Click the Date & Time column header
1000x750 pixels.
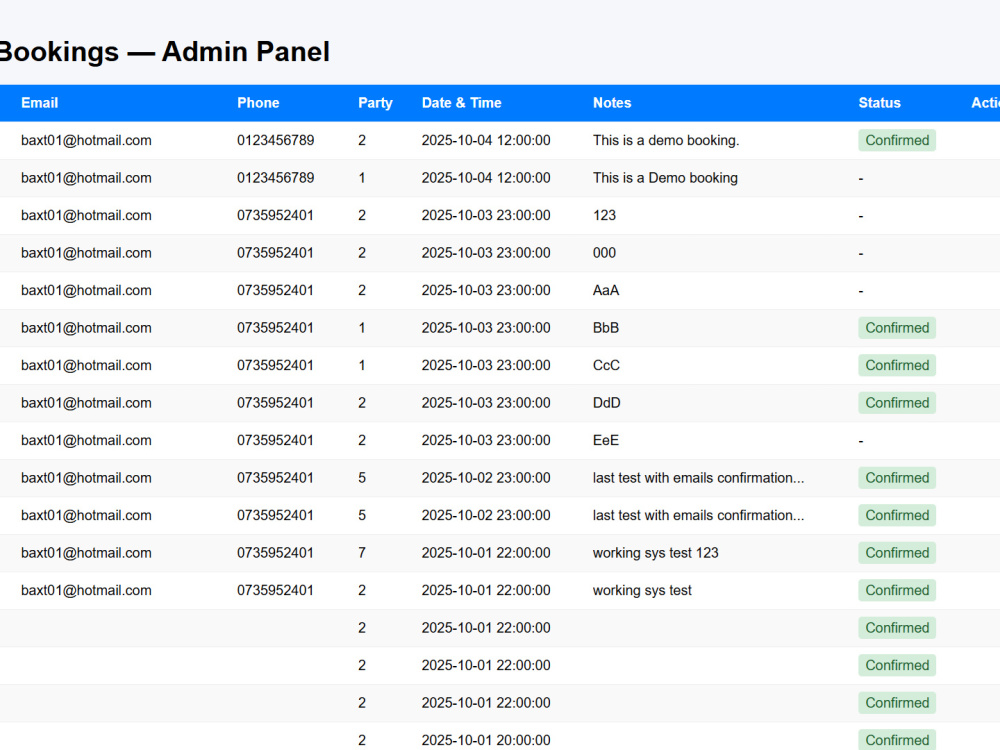(462, 103)
